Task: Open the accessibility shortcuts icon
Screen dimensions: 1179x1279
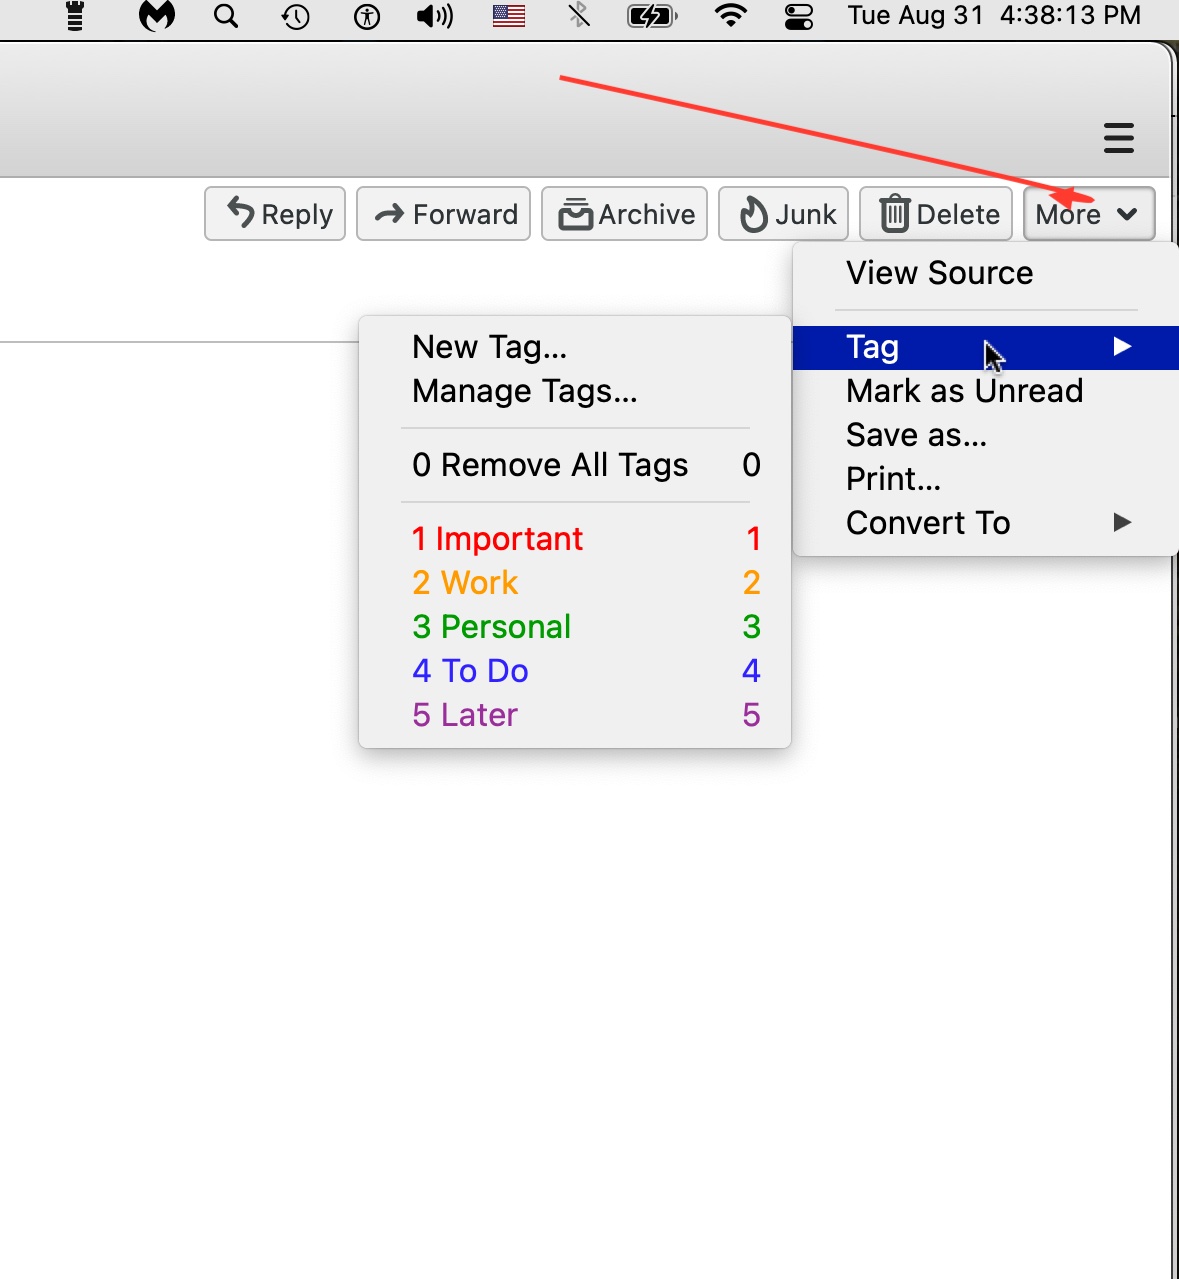Action: click(x=367, y=16)
